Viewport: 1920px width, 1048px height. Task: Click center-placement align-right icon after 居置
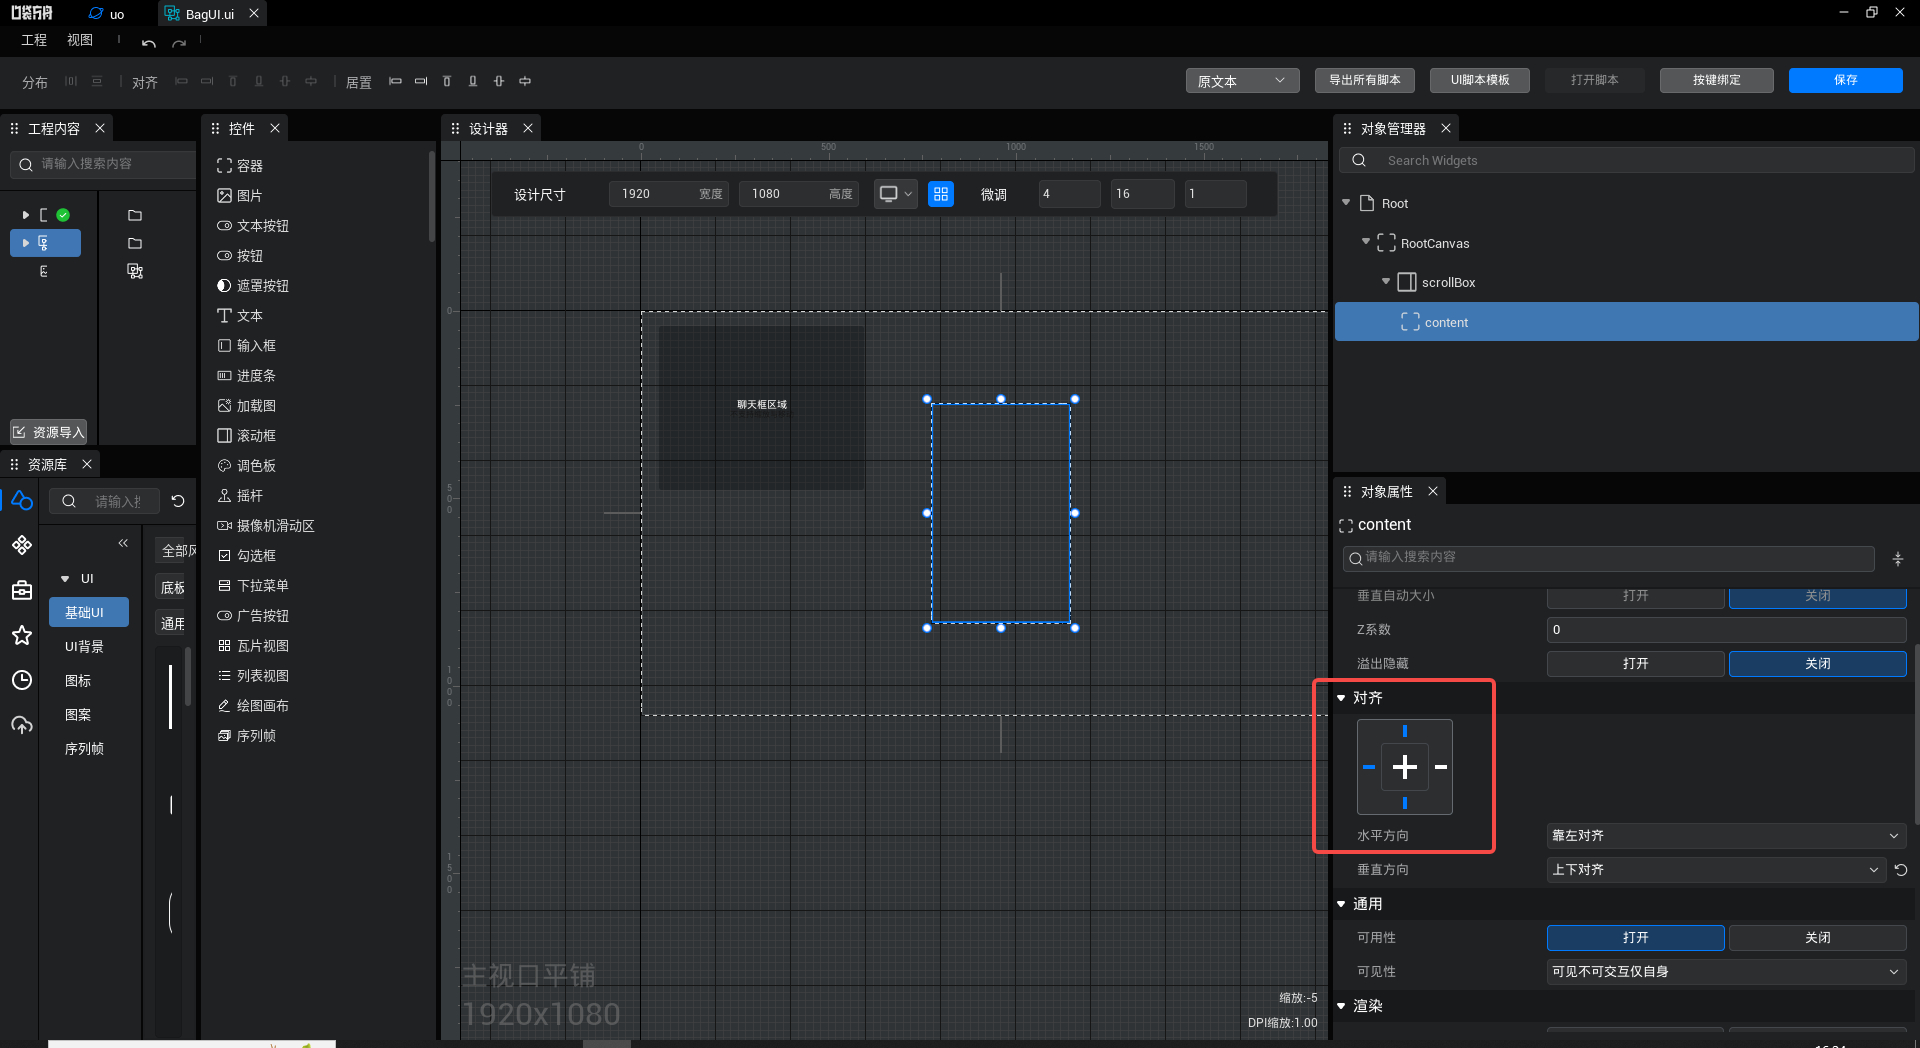point(421,81)
